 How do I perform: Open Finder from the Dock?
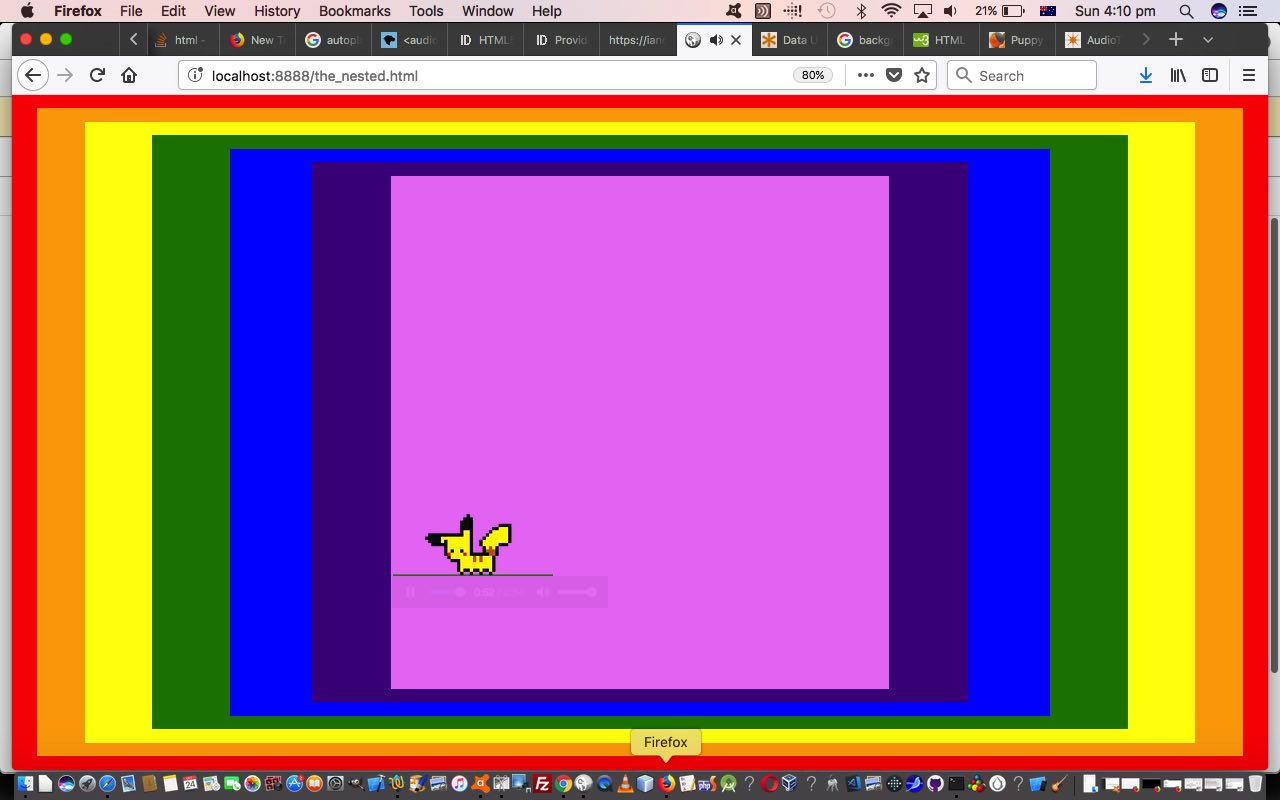click(x=25, y=784)
